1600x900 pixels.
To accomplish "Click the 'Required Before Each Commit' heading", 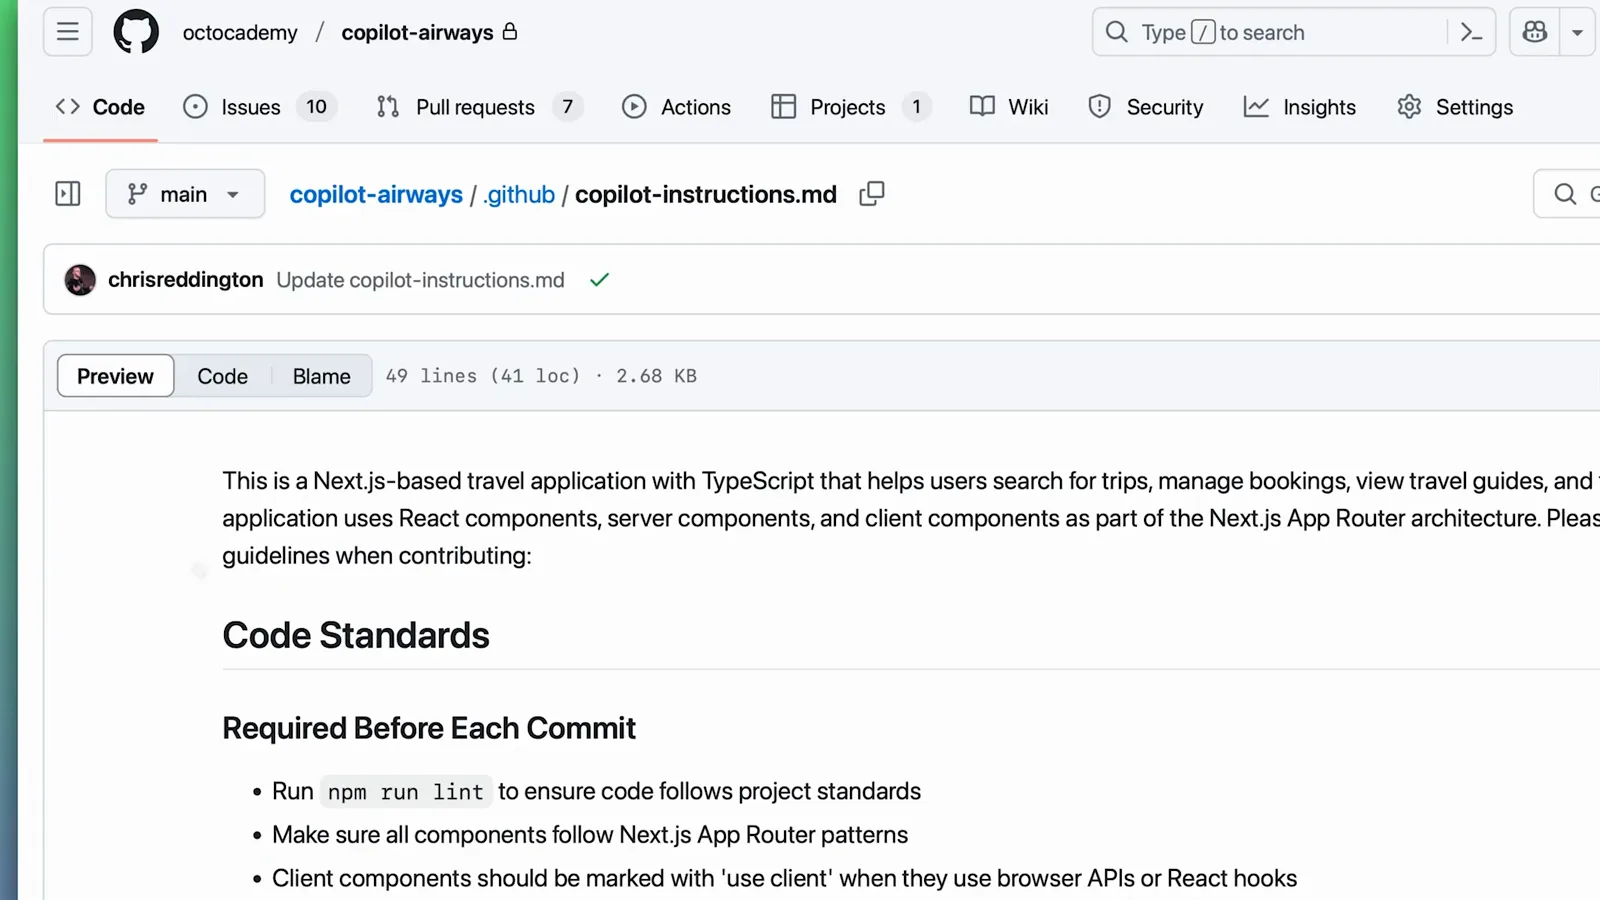I will click(429, 728).
